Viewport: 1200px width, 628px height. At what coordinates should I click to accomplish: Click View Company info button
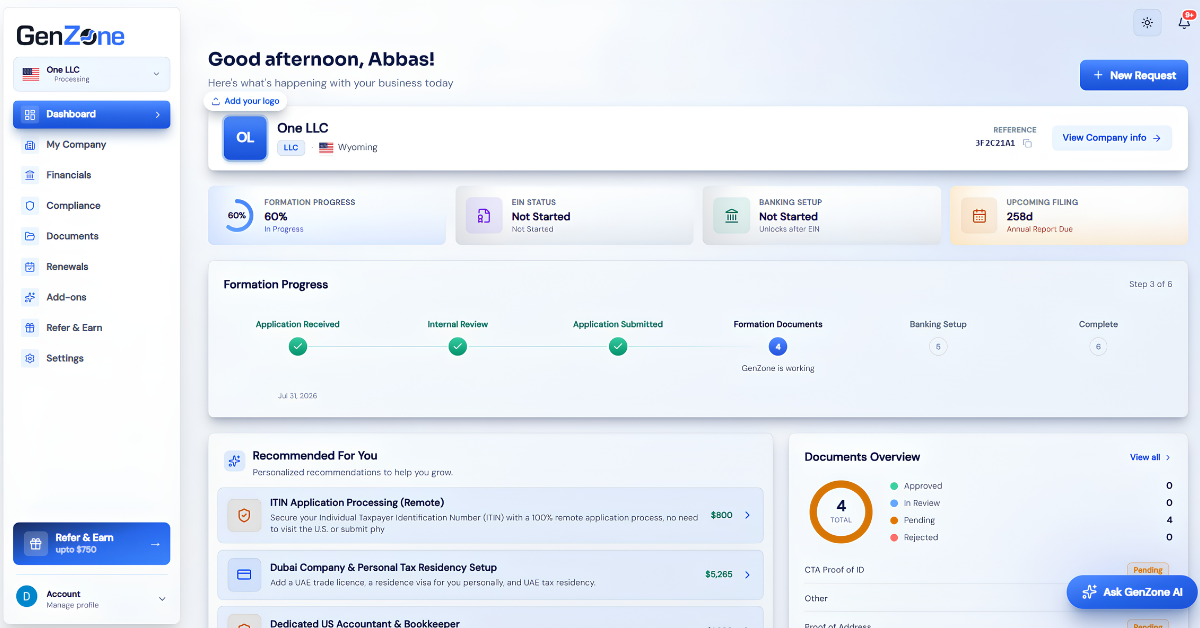click(x=1112, y=138)
